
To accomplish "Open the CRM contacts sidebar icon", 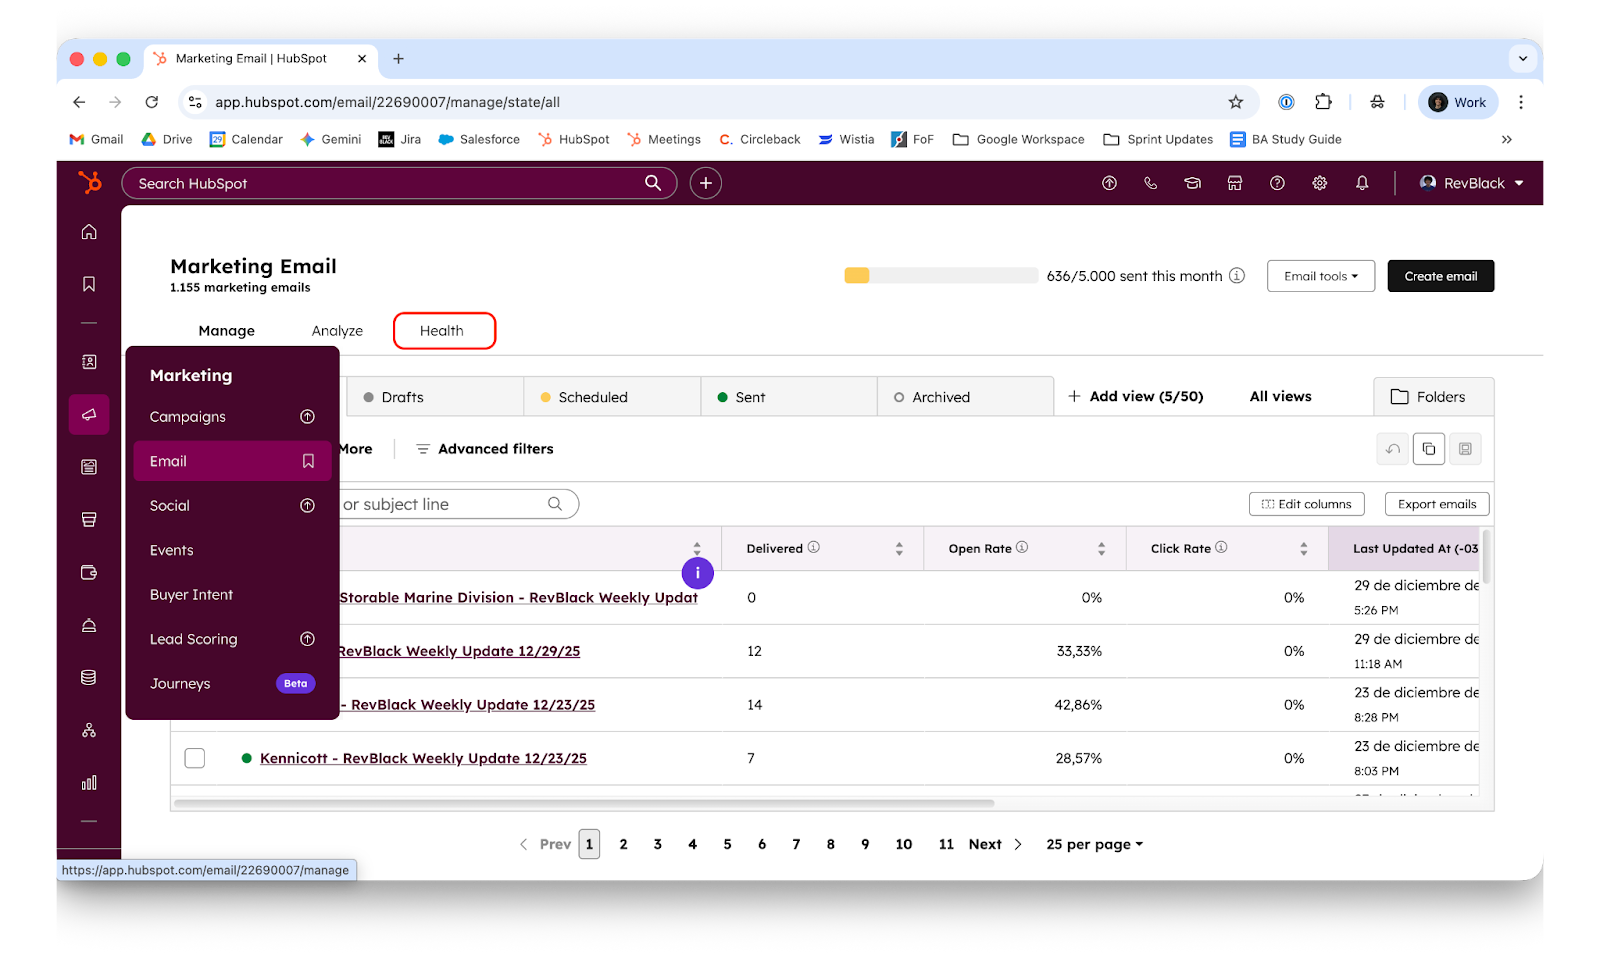I will [x=89, y=362].
